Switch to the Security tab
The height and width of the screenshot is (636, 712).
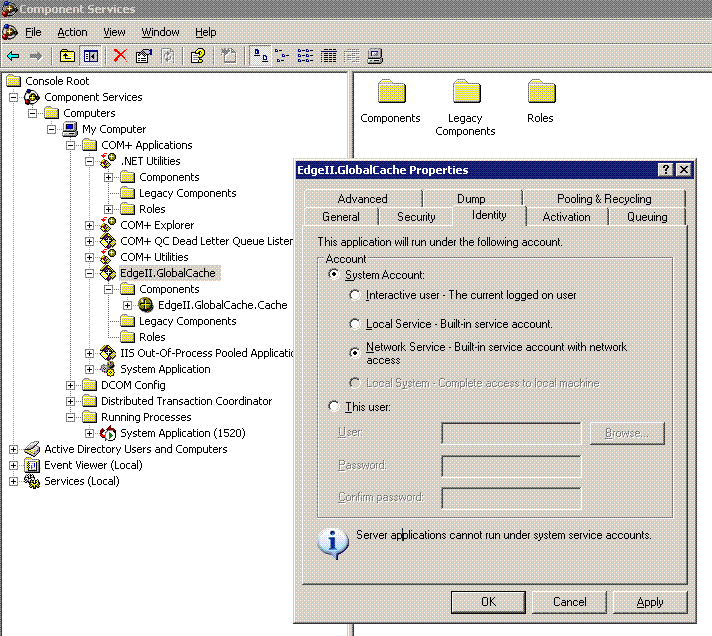click(x=416, y=217)
